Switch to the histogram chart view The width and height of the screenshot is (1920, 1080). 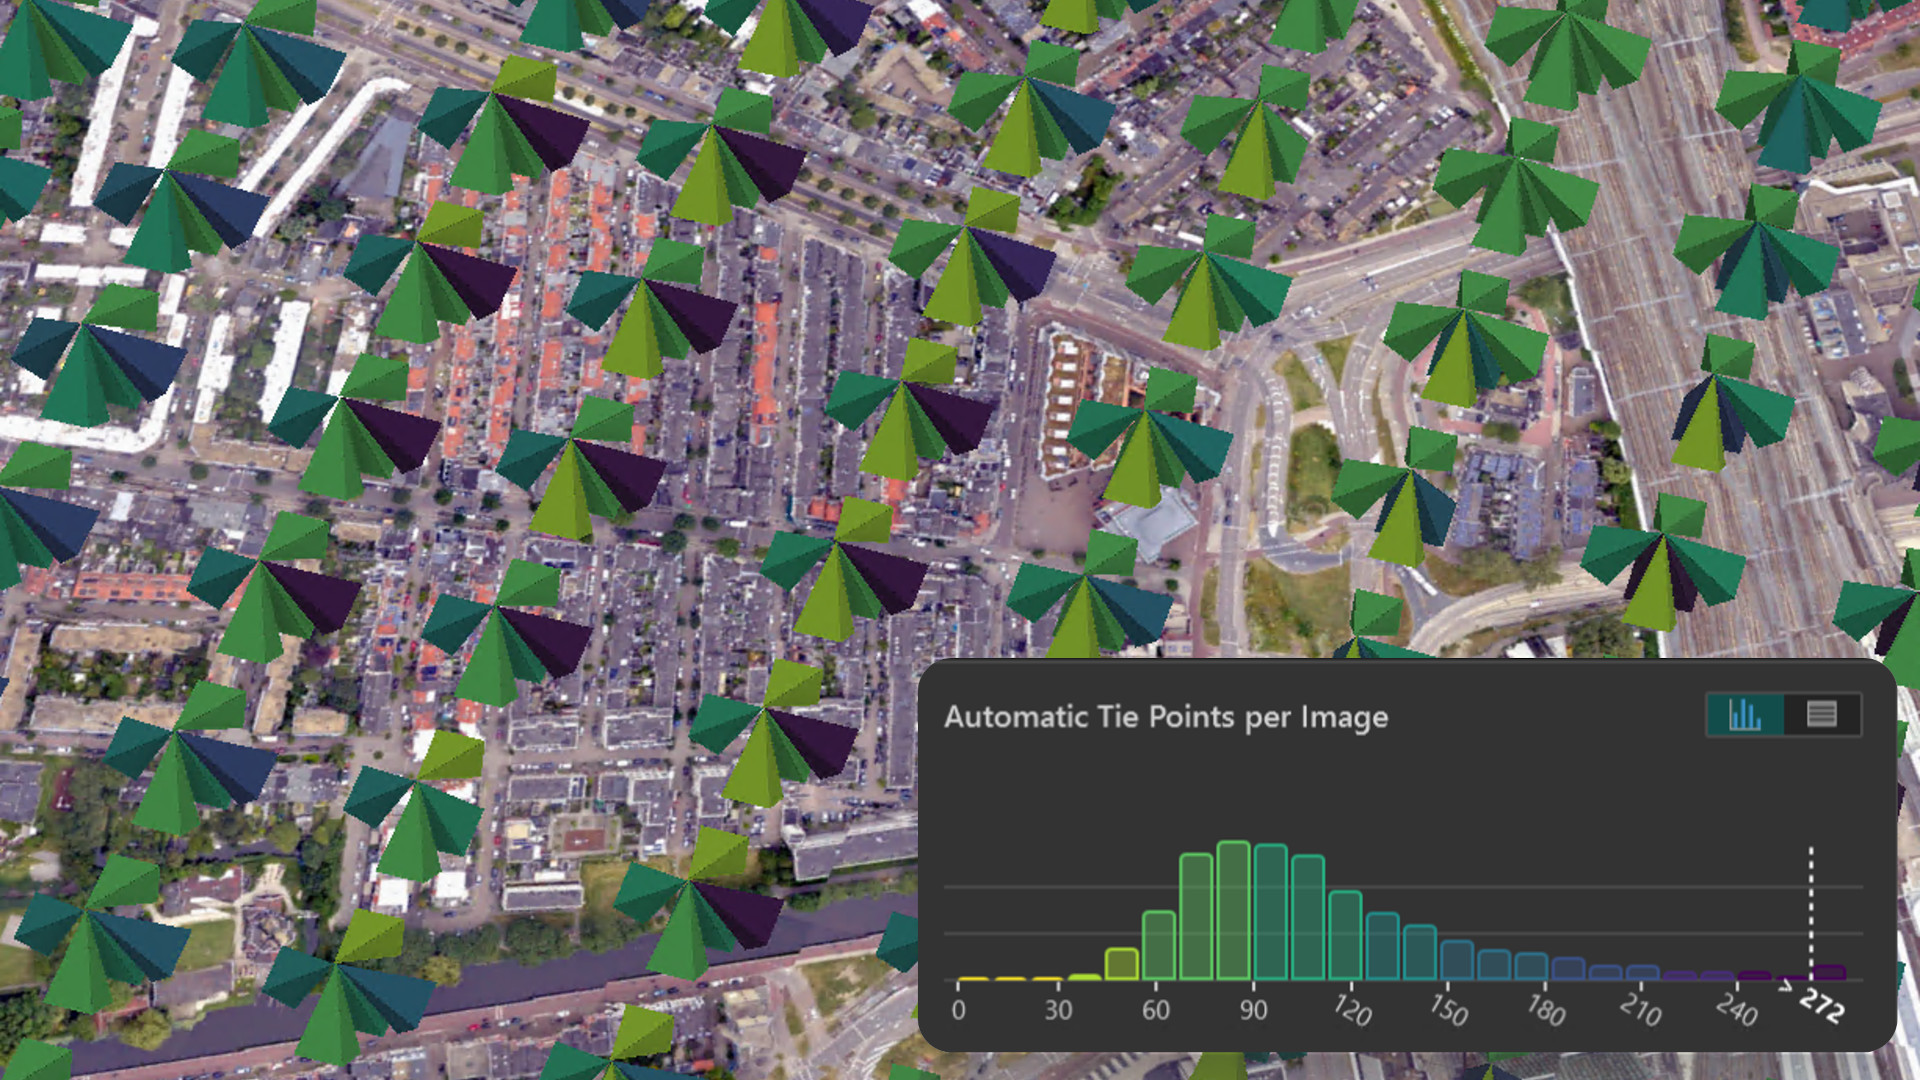[x=1745, y=714]
